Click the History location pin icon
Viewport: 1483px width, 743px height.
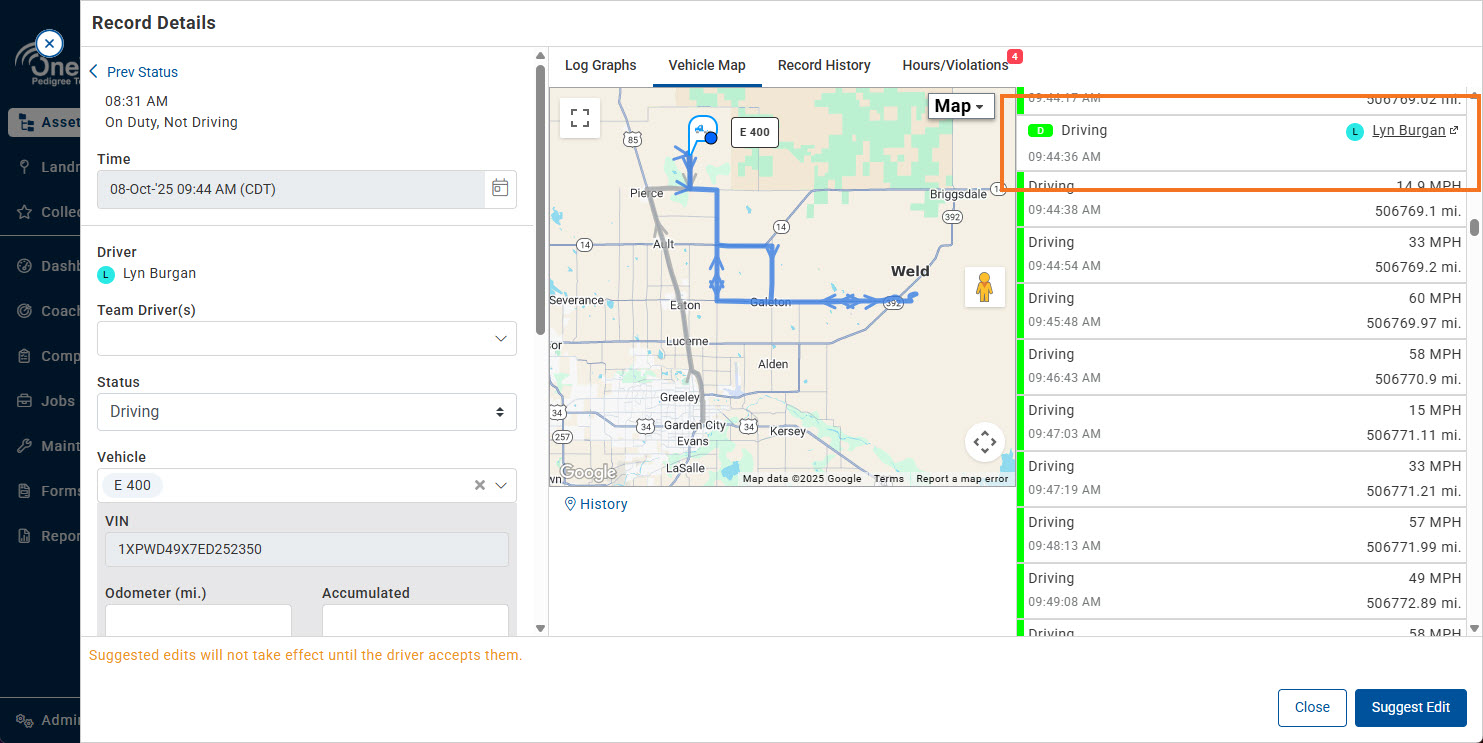570,504
